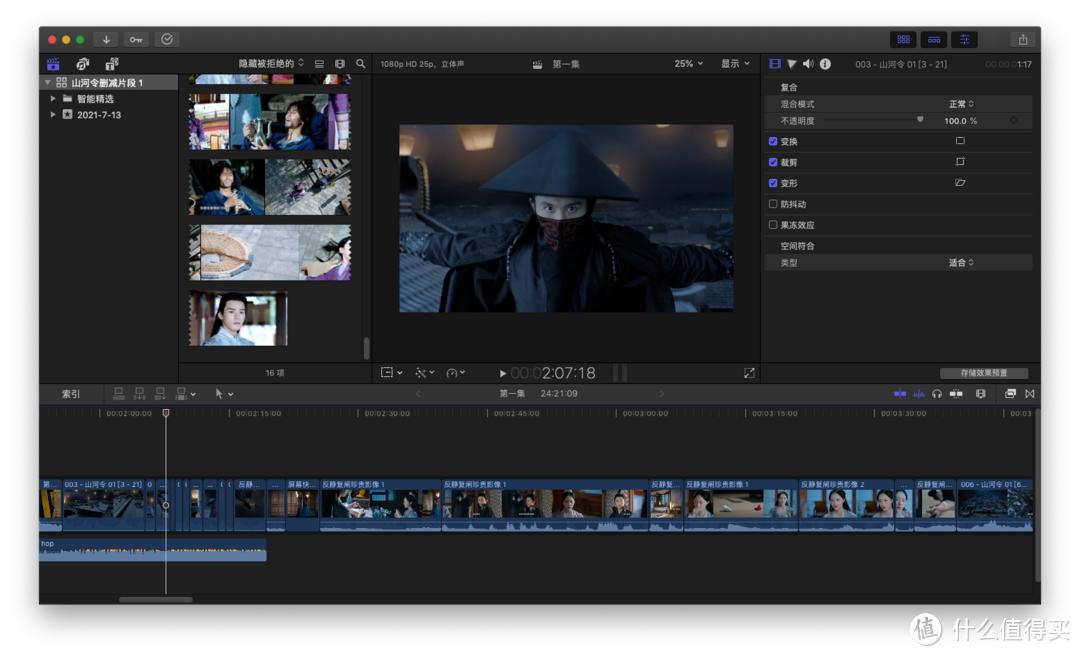Click the share icon in the title bar
Viewport: 1080px width, 656px height.
(x=1022, y=38)
